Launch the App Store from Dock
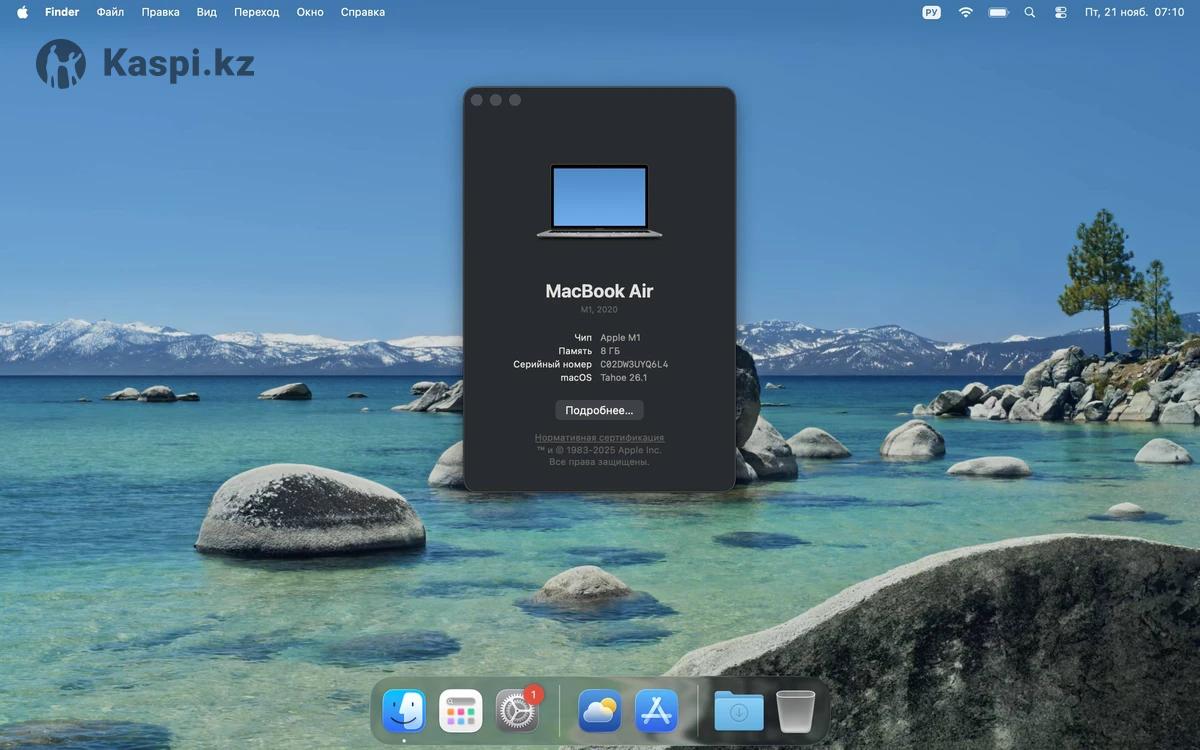The width and height of the screenshot is (1200, 750). pyautogui.click(x=656, y=711)
